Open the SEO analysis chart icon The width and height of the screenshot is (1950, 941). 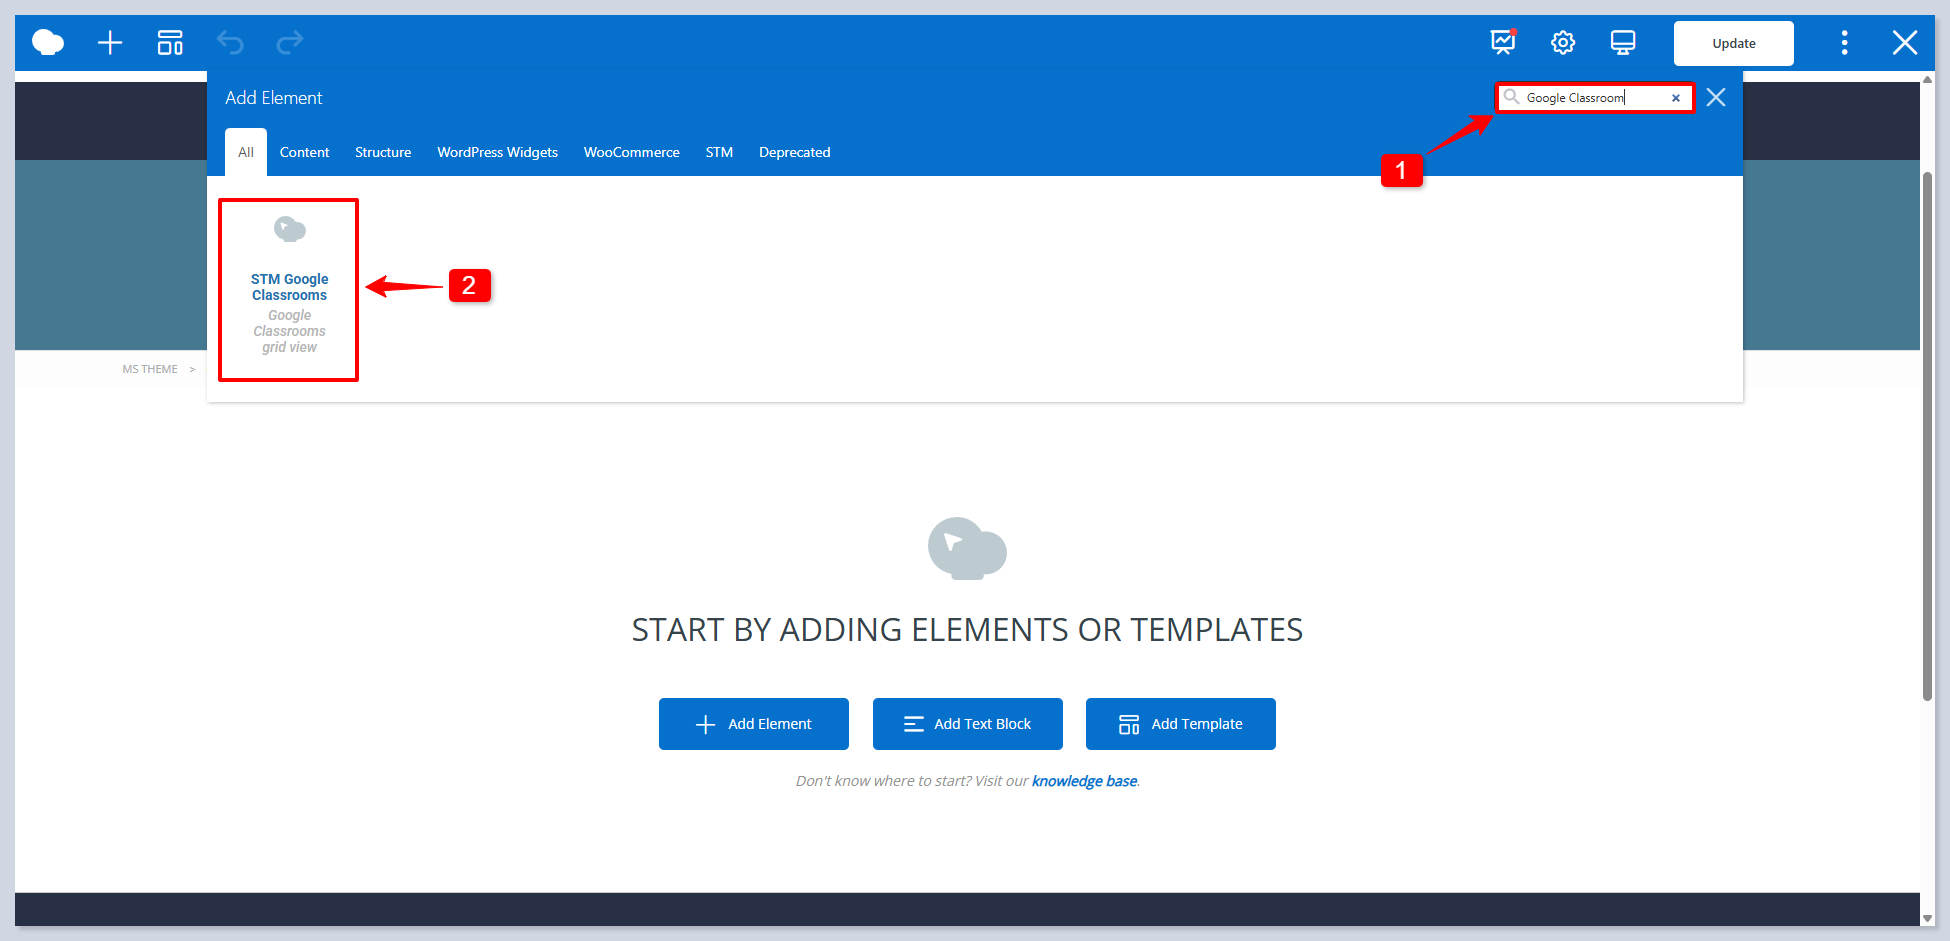pos(1503,42)
